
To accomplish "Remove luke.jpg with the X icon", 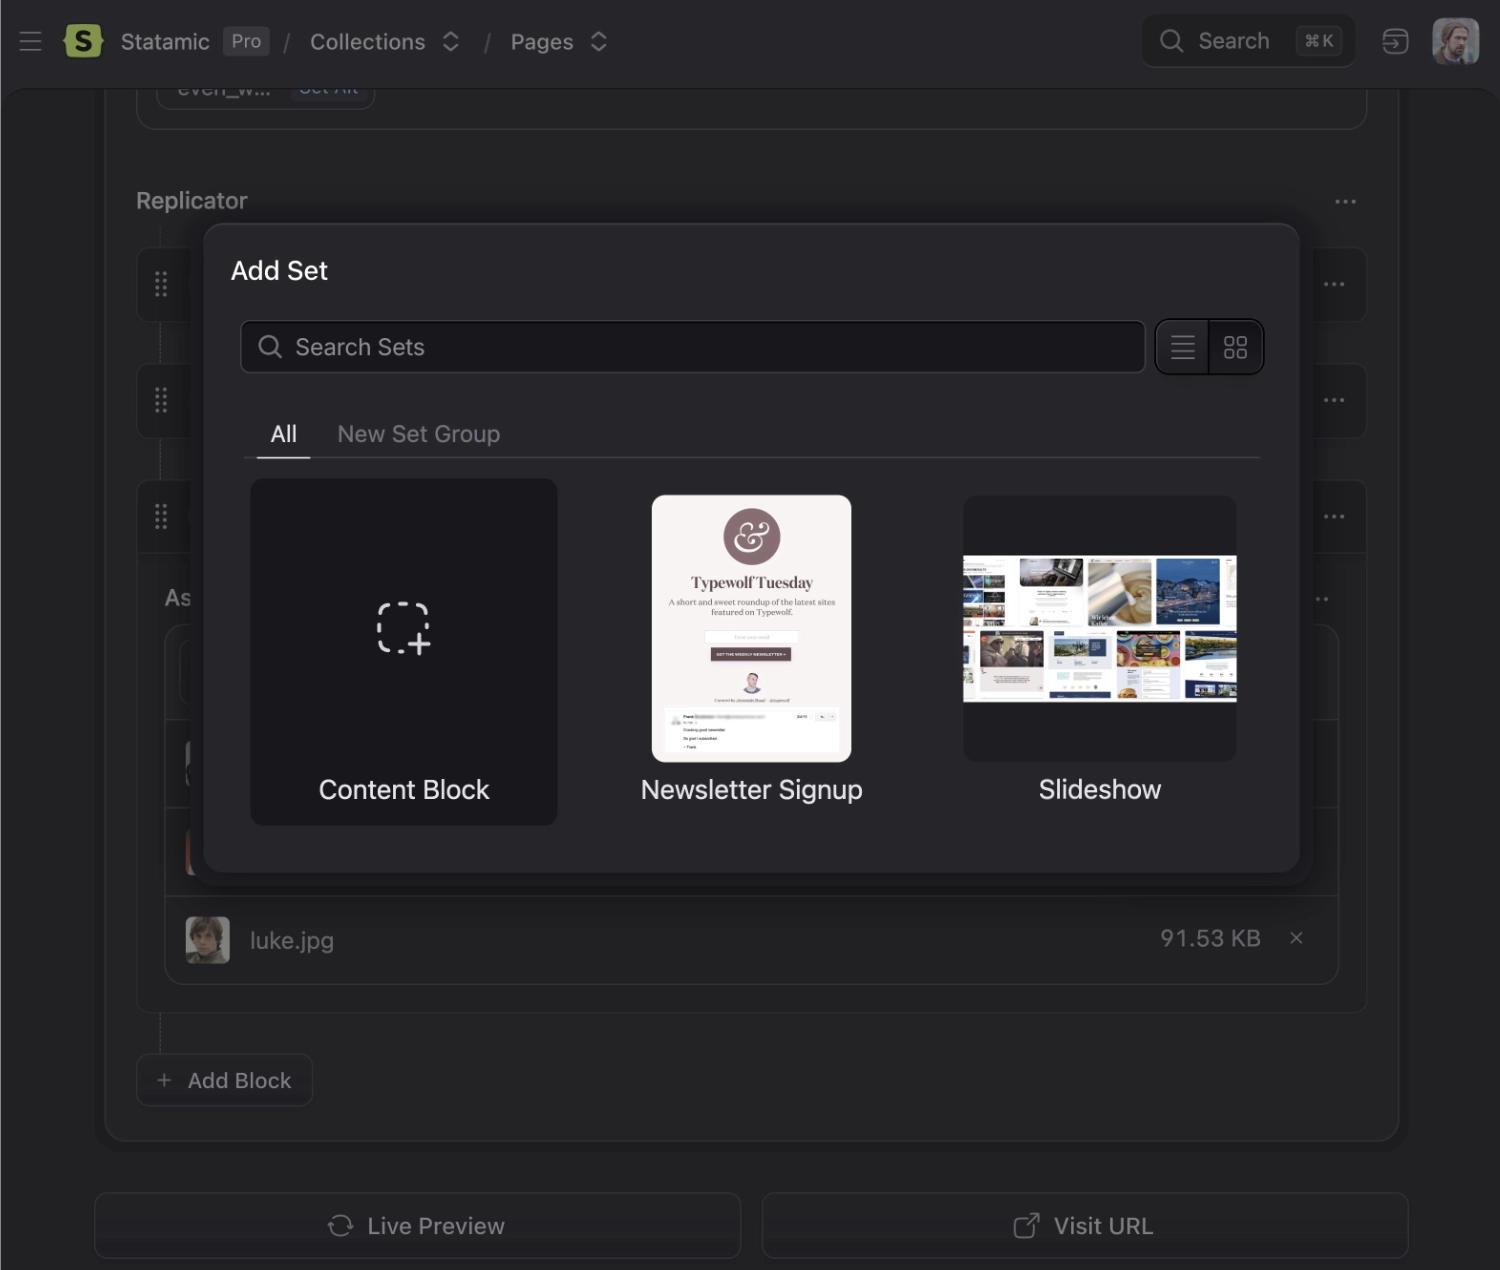I will pyautogui.click(x=1296, y=938).
